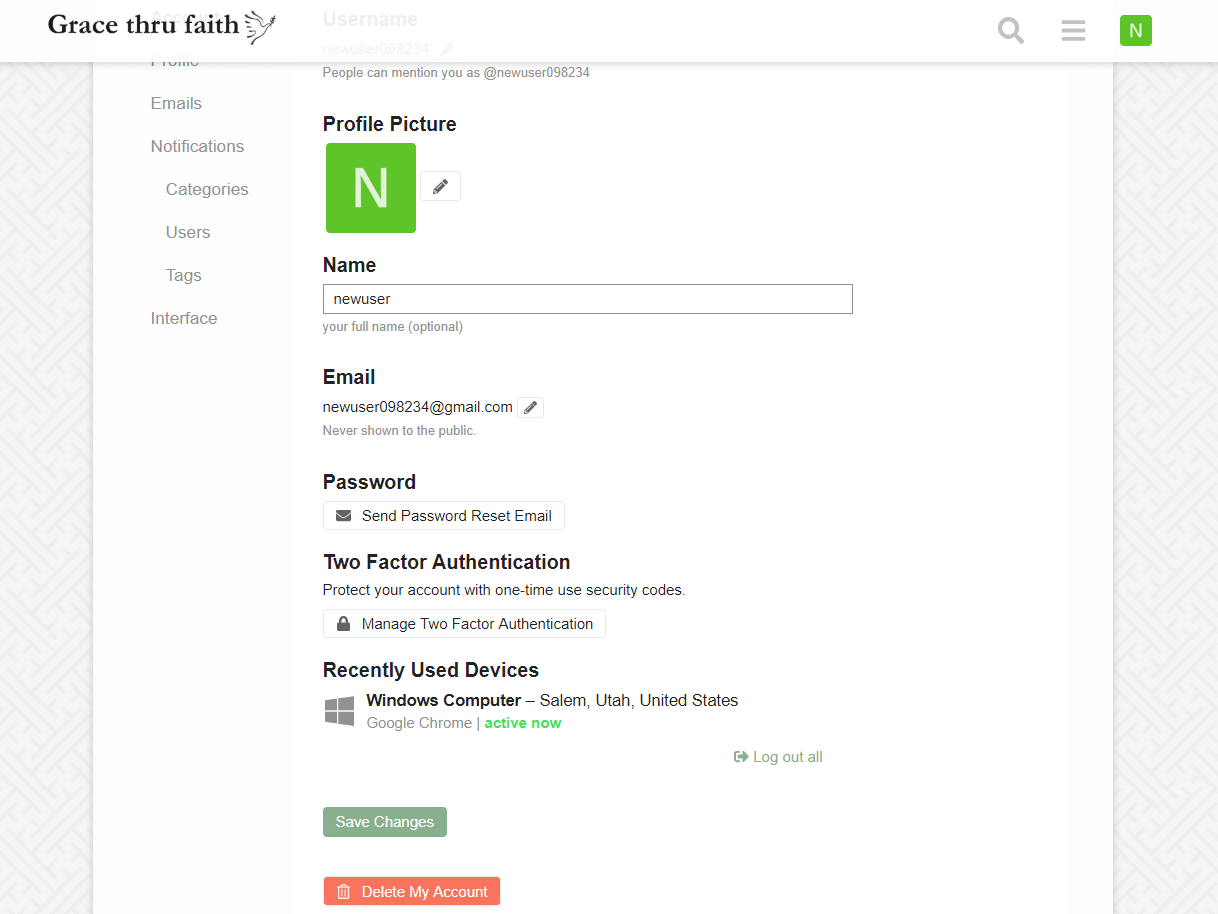
Task: Click the Profile Picture heading
Action: [390, 124]
